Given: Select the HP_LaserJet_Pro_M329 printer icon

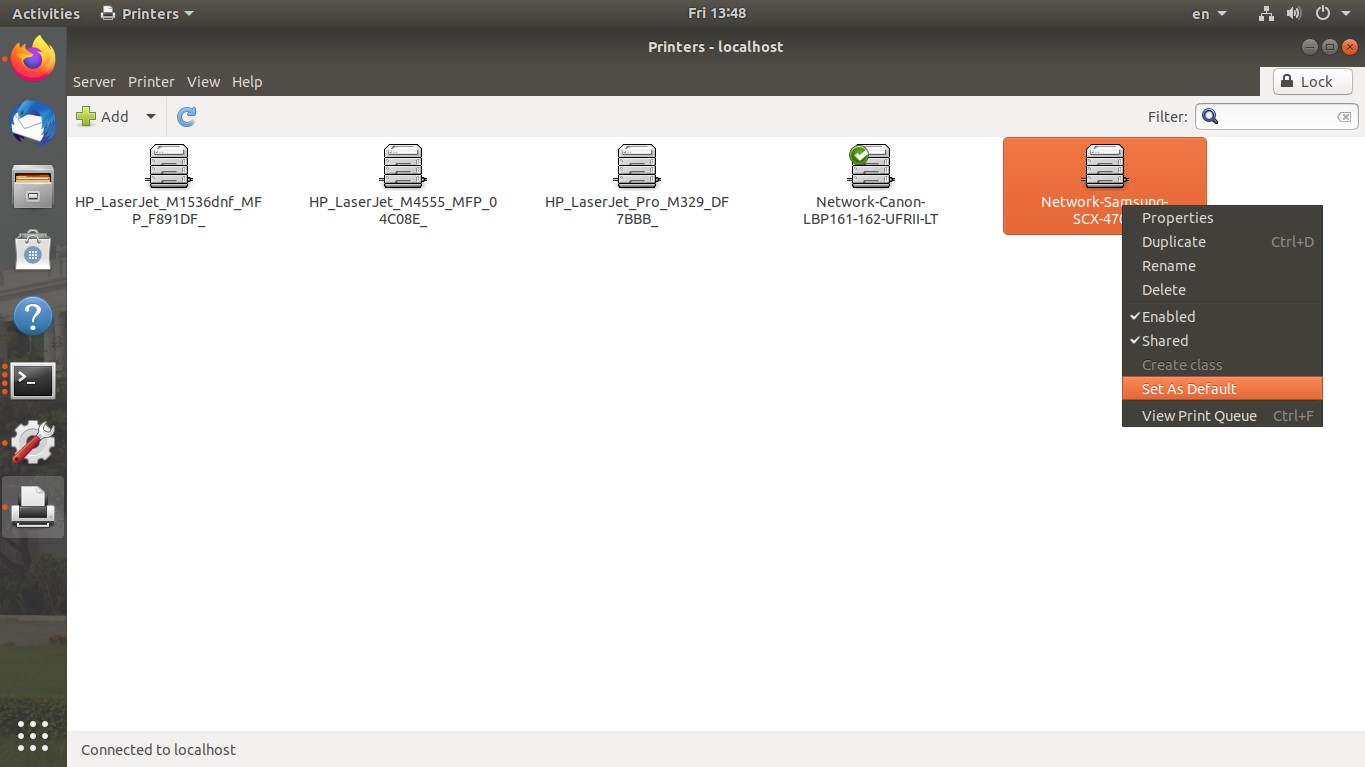Looking at the screenshot, I should [x=637, y=166].
